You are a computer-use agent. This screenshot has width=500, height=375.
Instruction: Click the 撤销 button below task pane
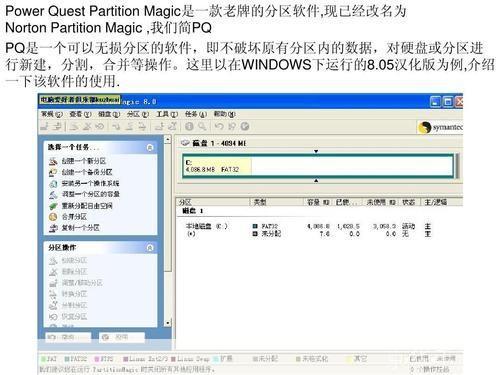tap(68, 337)
